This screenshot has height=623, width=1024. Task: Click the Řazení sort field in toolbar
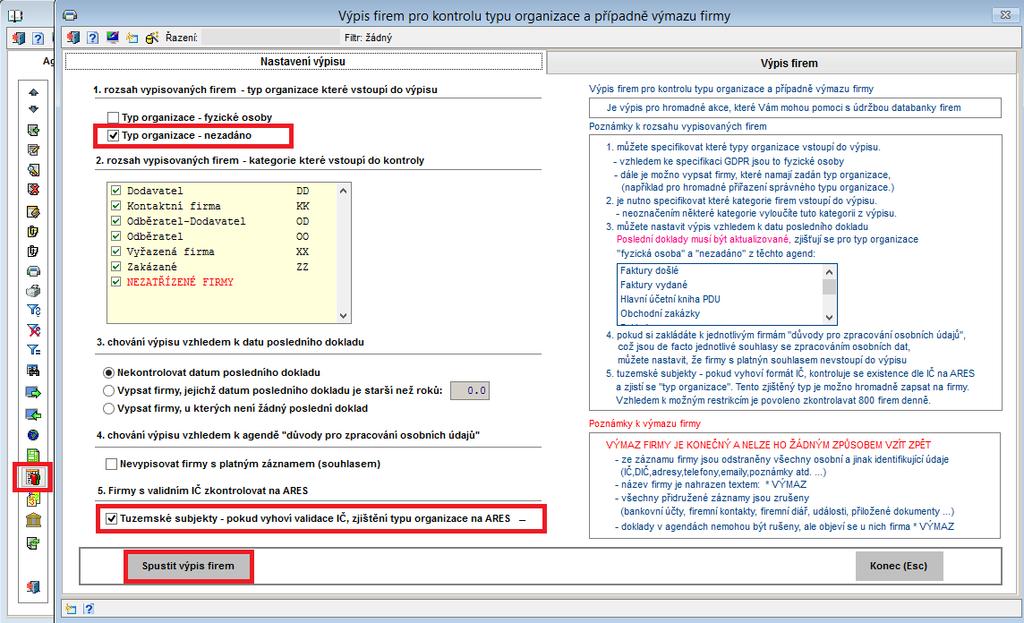(x=270, y=37)
